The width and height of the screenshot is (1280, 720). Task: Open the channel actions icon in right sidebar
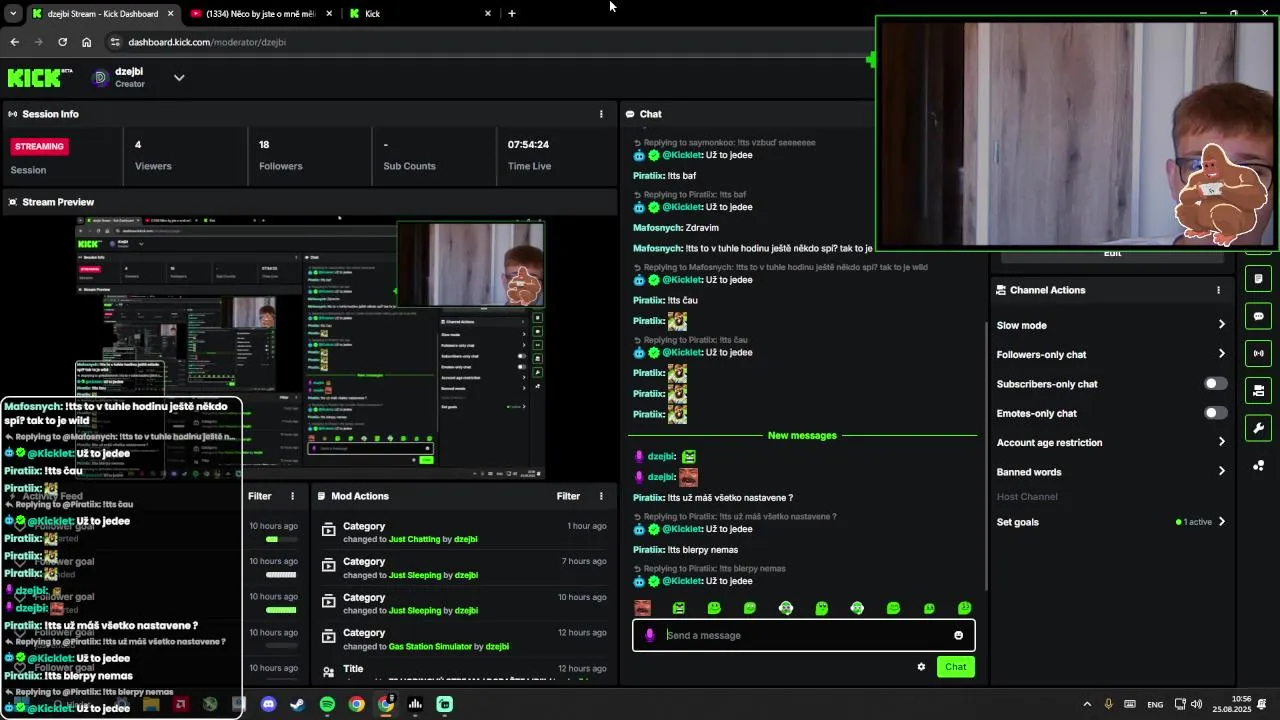click(x=1258, y=390)
